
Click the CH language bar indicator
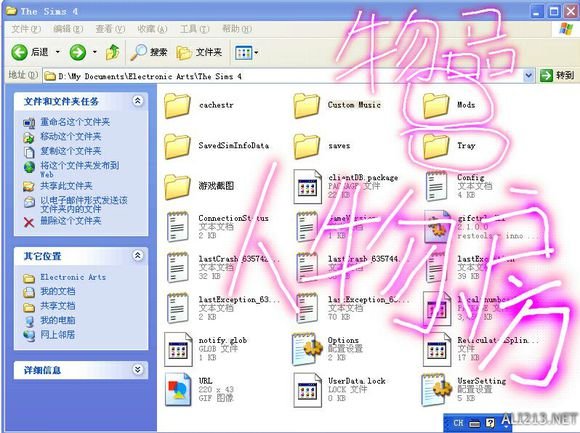[x=458, y=423]
